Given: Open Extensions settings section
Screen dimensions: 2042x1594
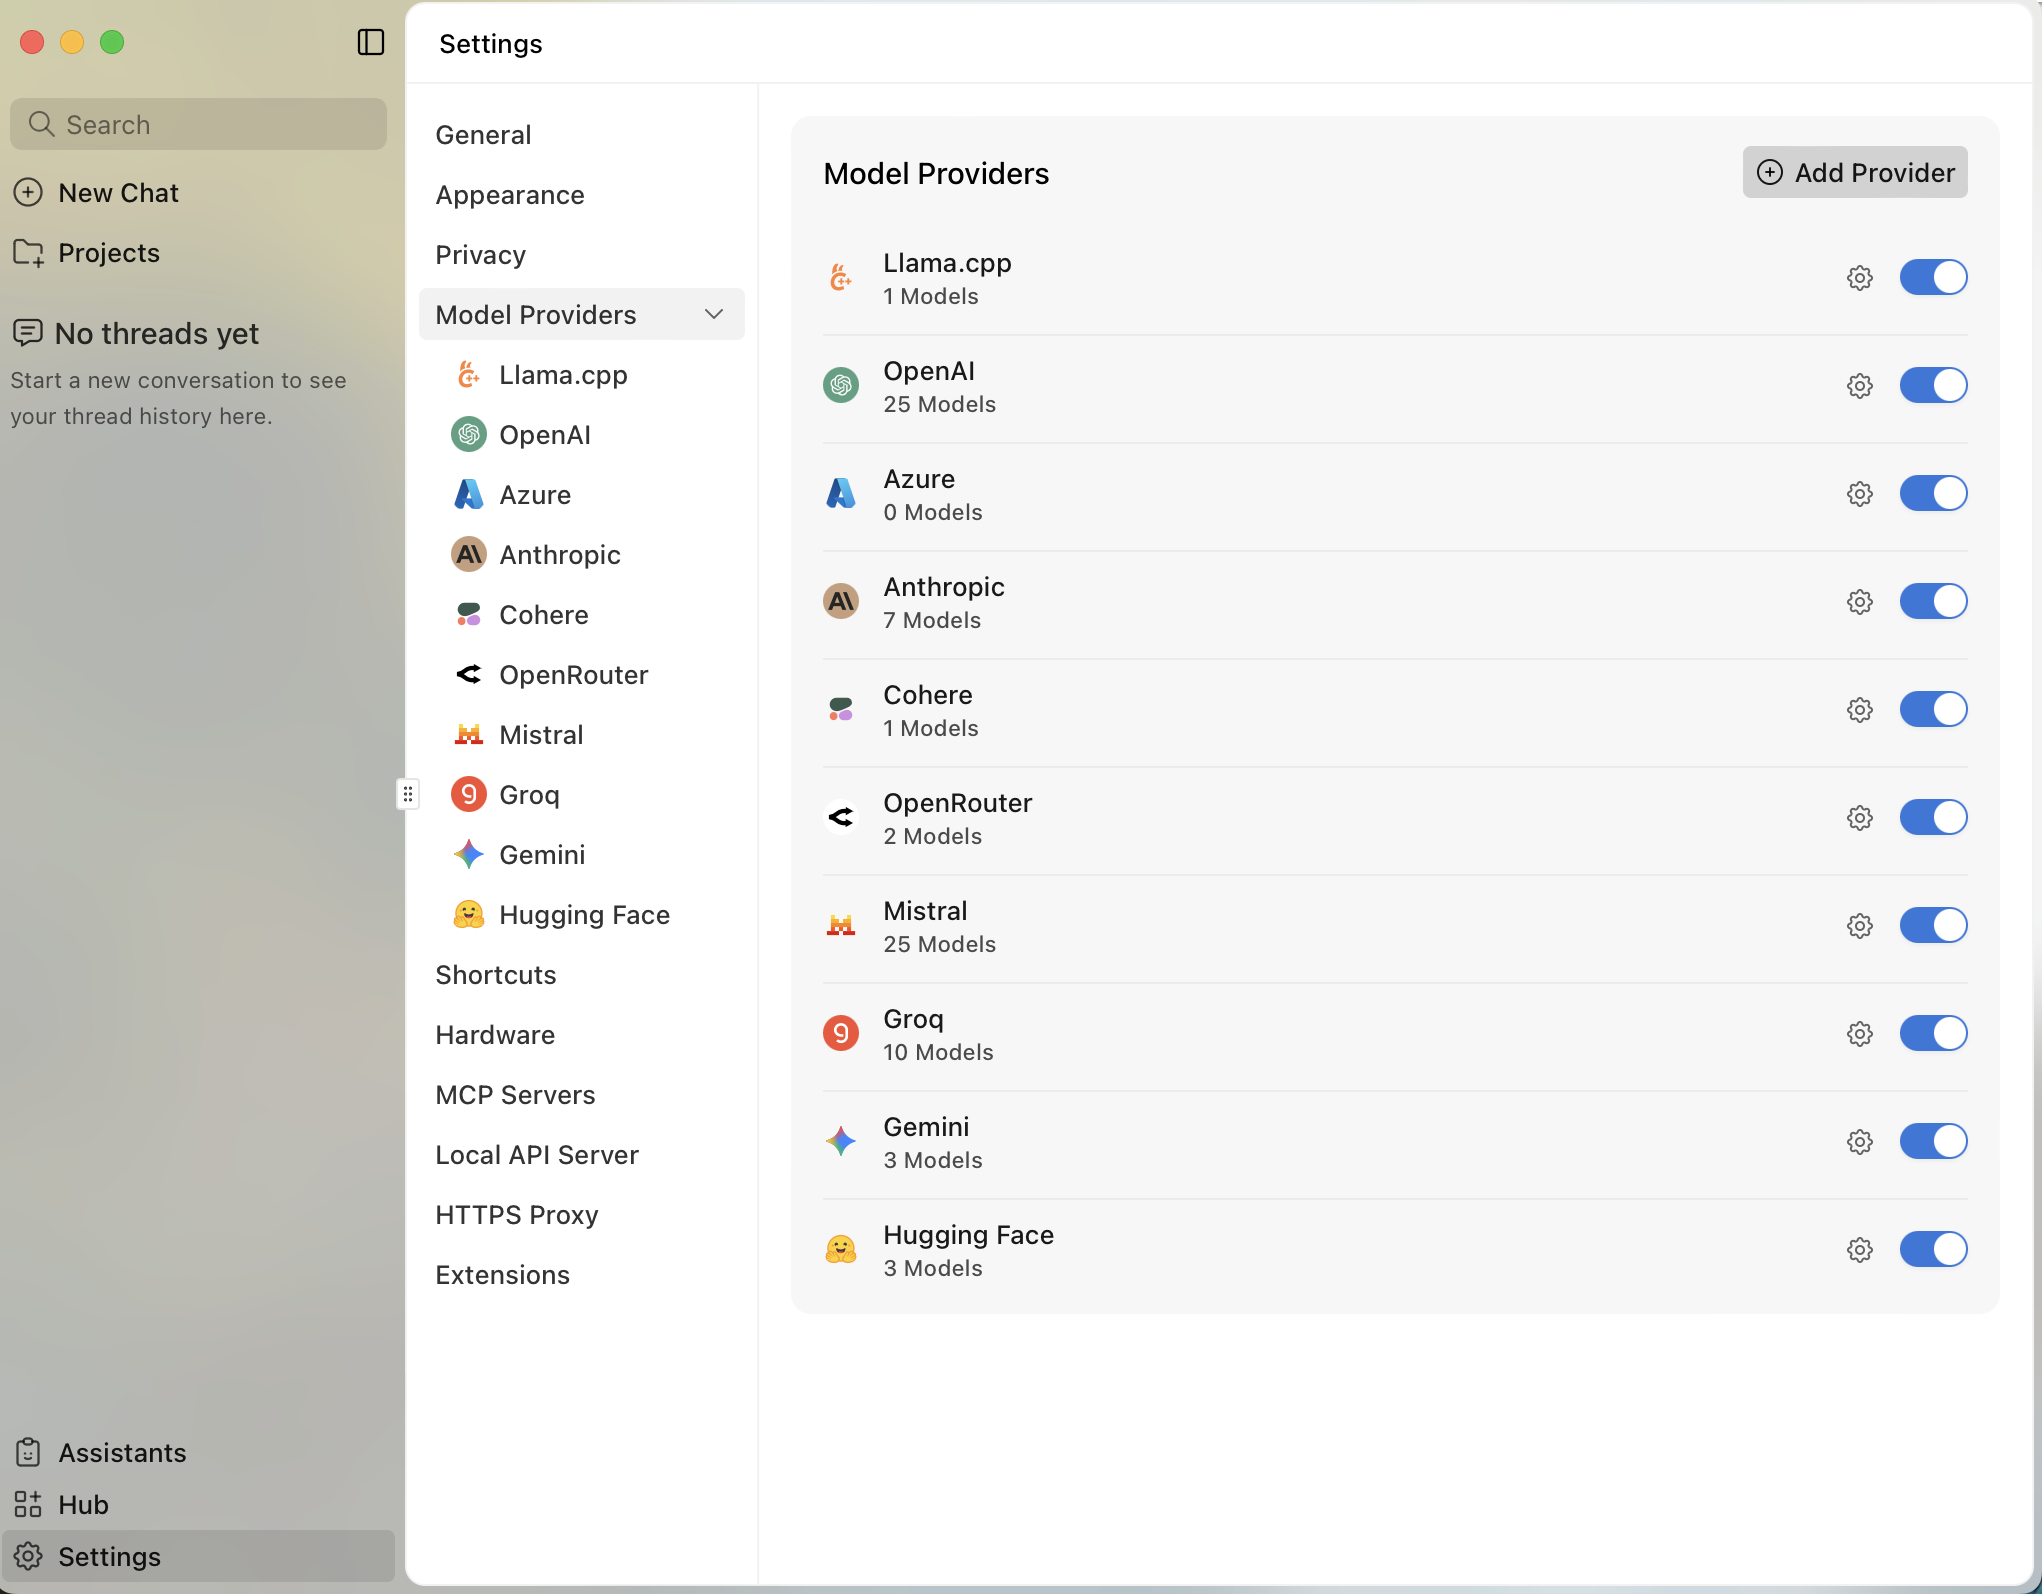Looking at the screenshot, I should coord(582,1275).
